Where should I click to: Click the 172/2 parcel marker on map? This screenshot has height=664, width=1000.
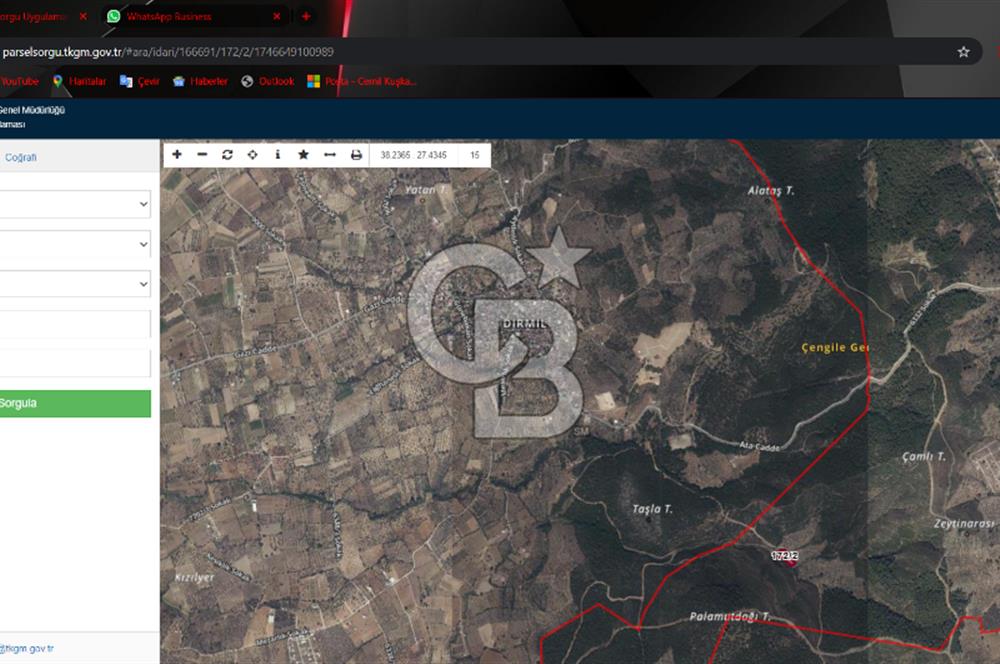coord(785,556)
